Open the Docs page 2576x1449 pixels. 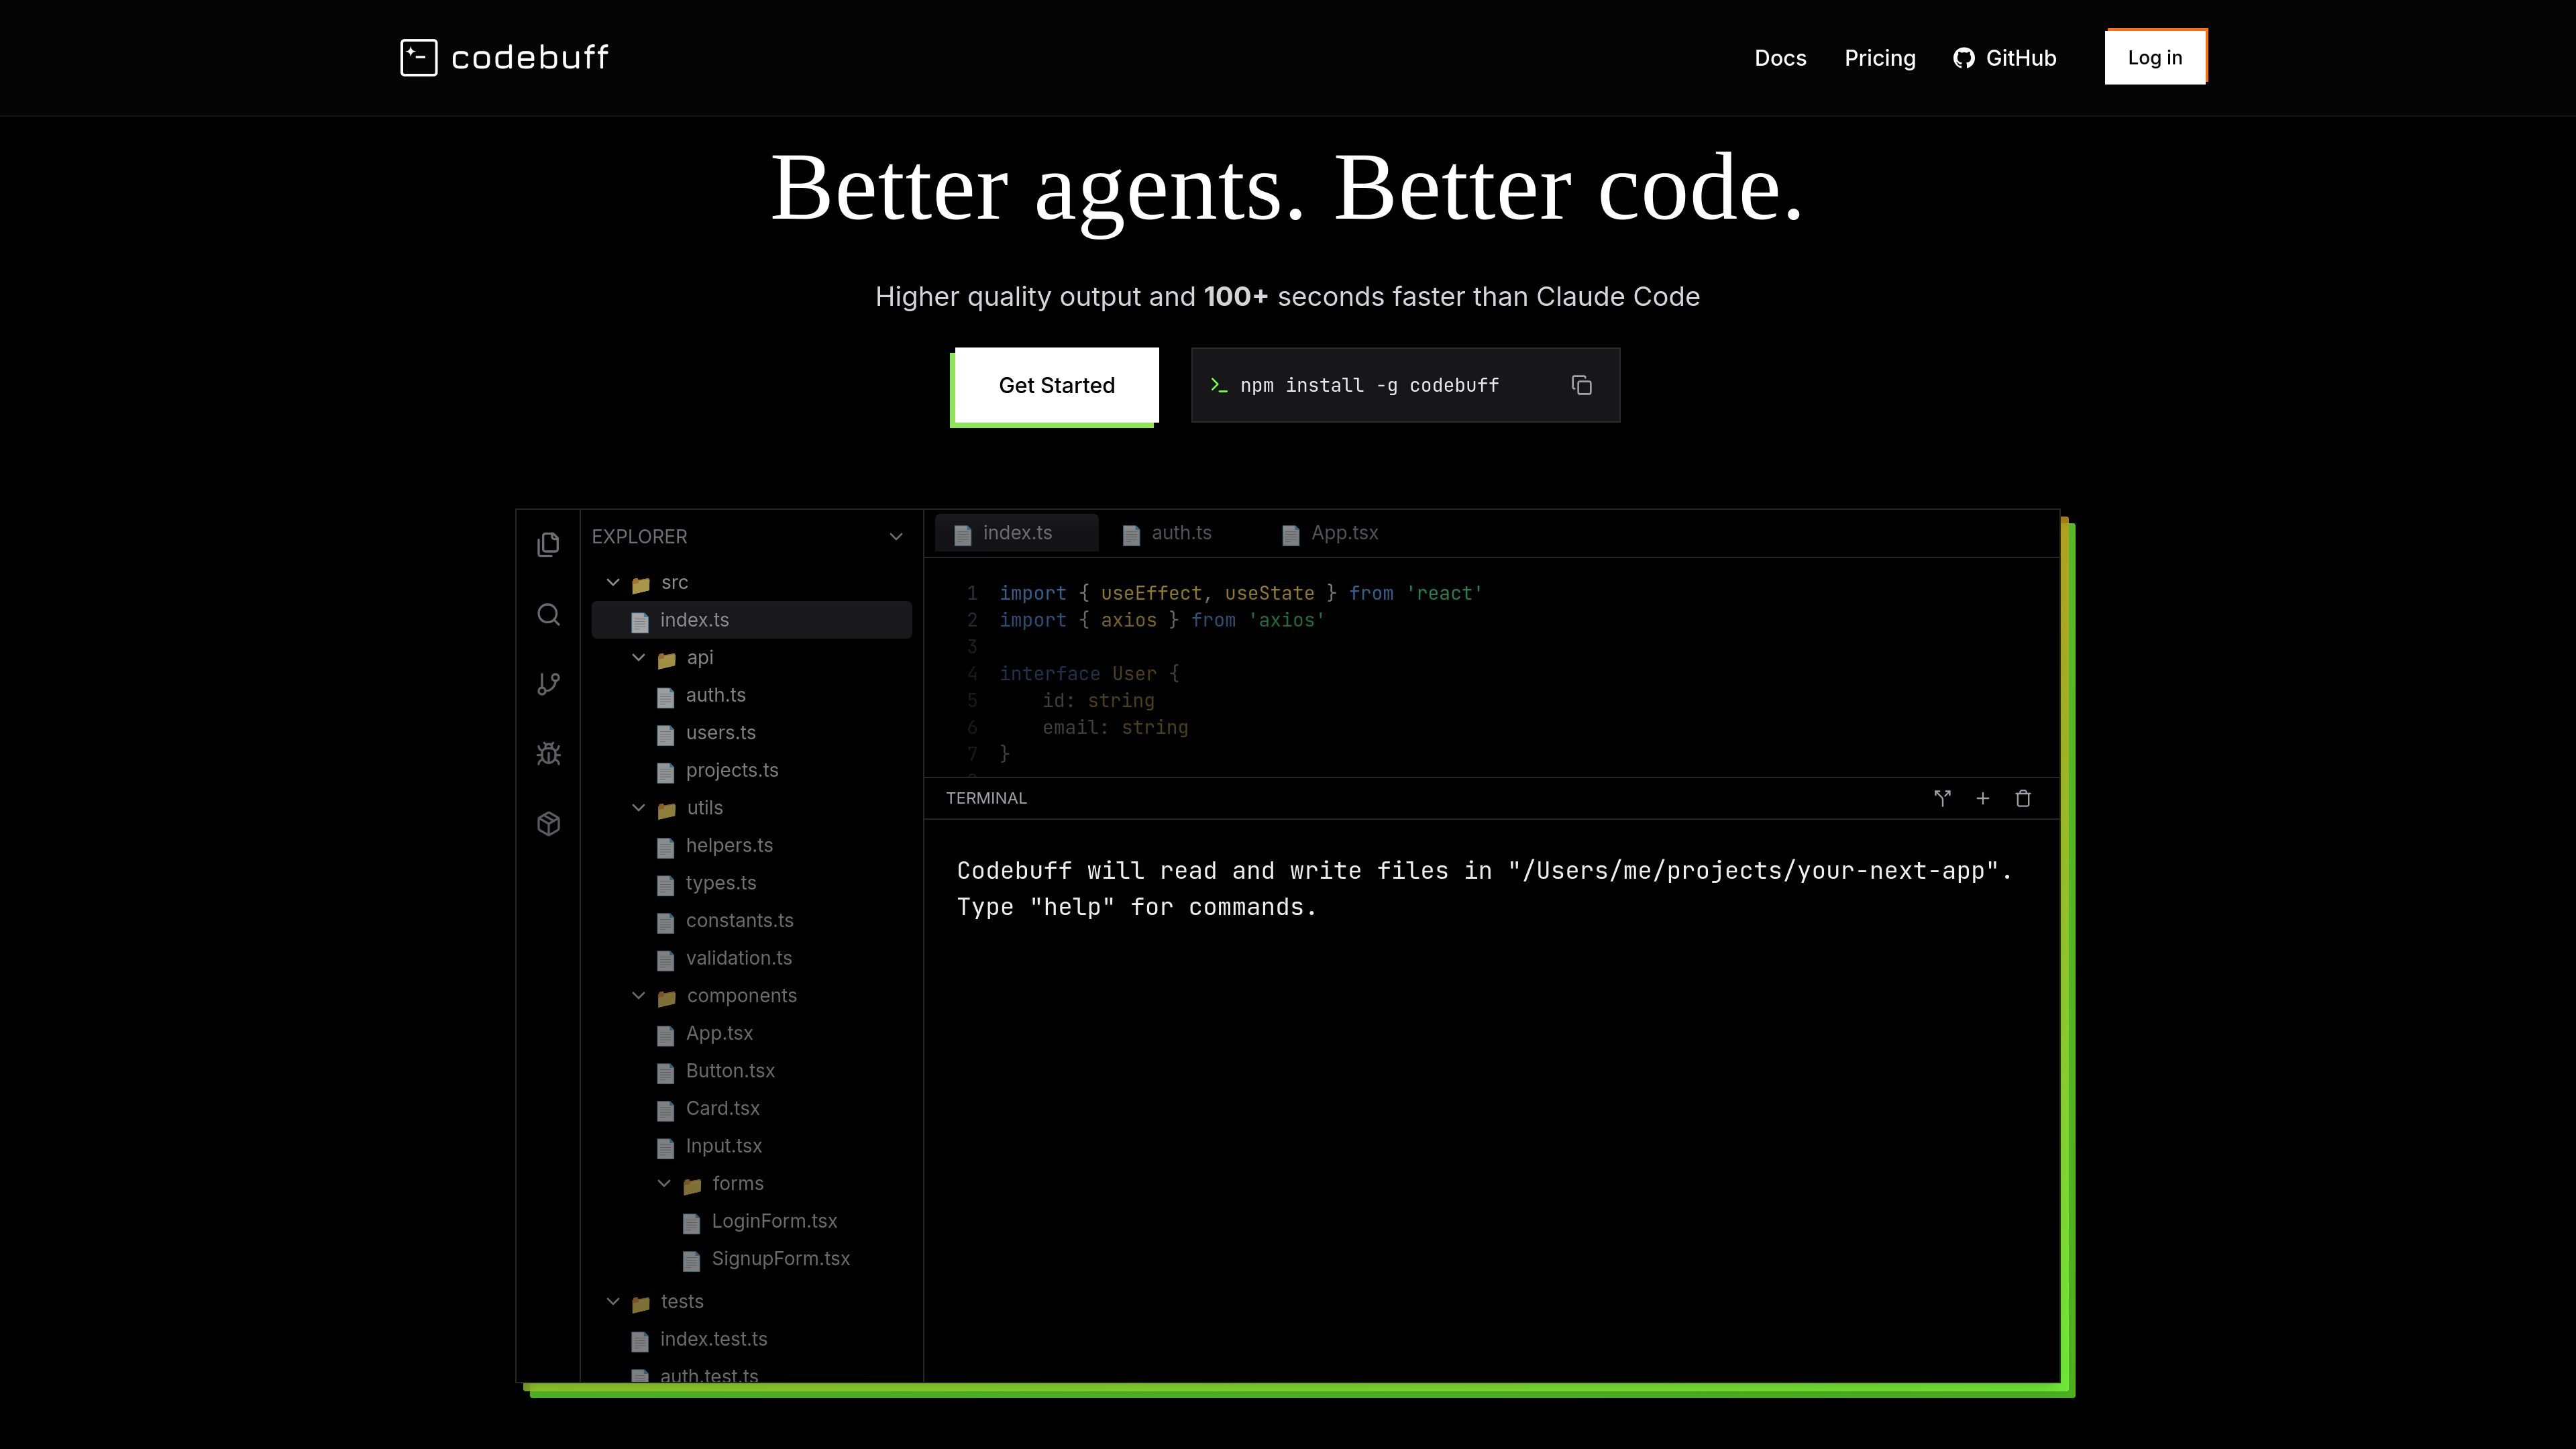[1780, 58]
